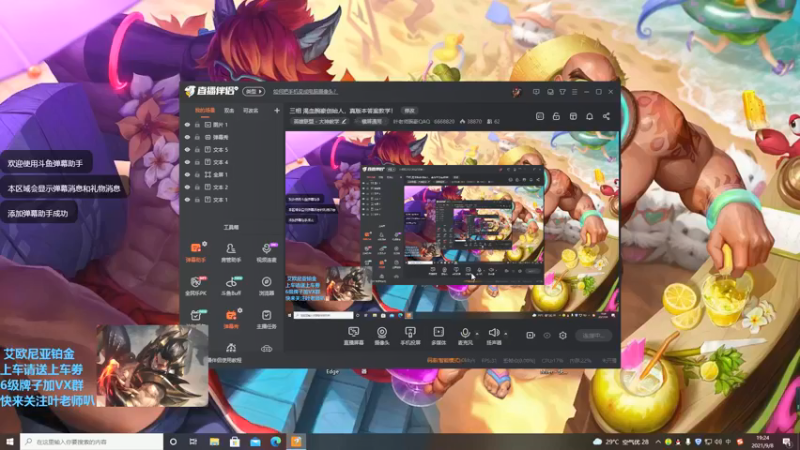The width and height of the screenshot is (800, 450).
Task: Click the 修改 edit title button
Action: pos(410,111)
